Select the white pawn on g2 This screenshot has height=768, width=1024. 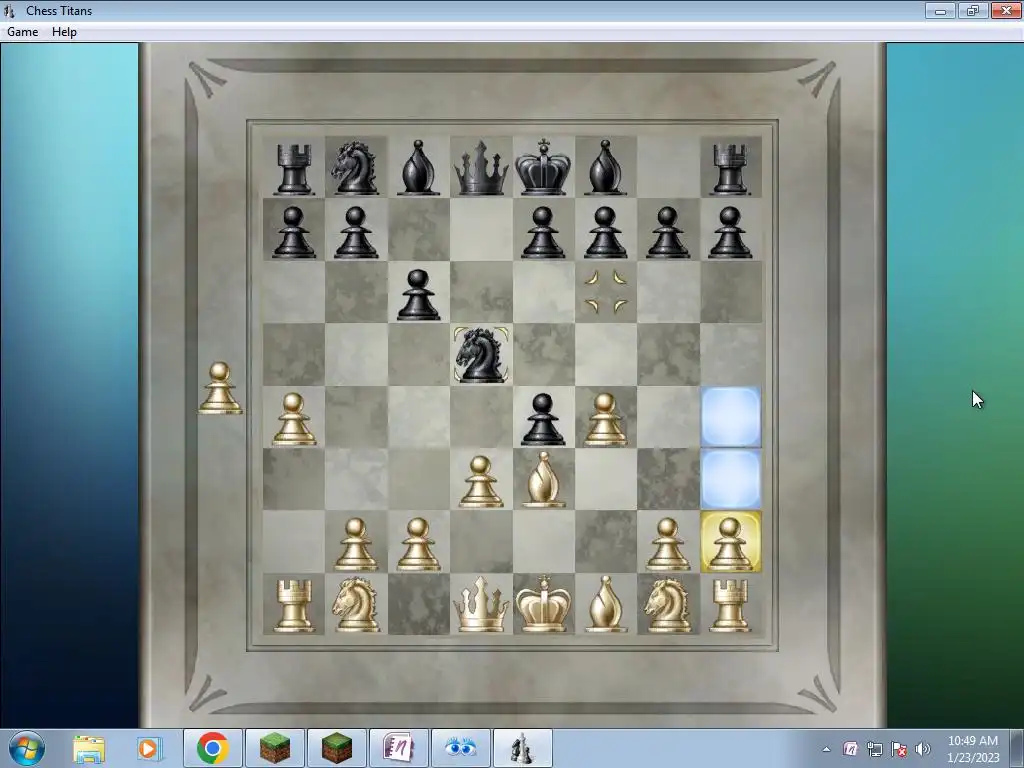click(x=667, y=544)
